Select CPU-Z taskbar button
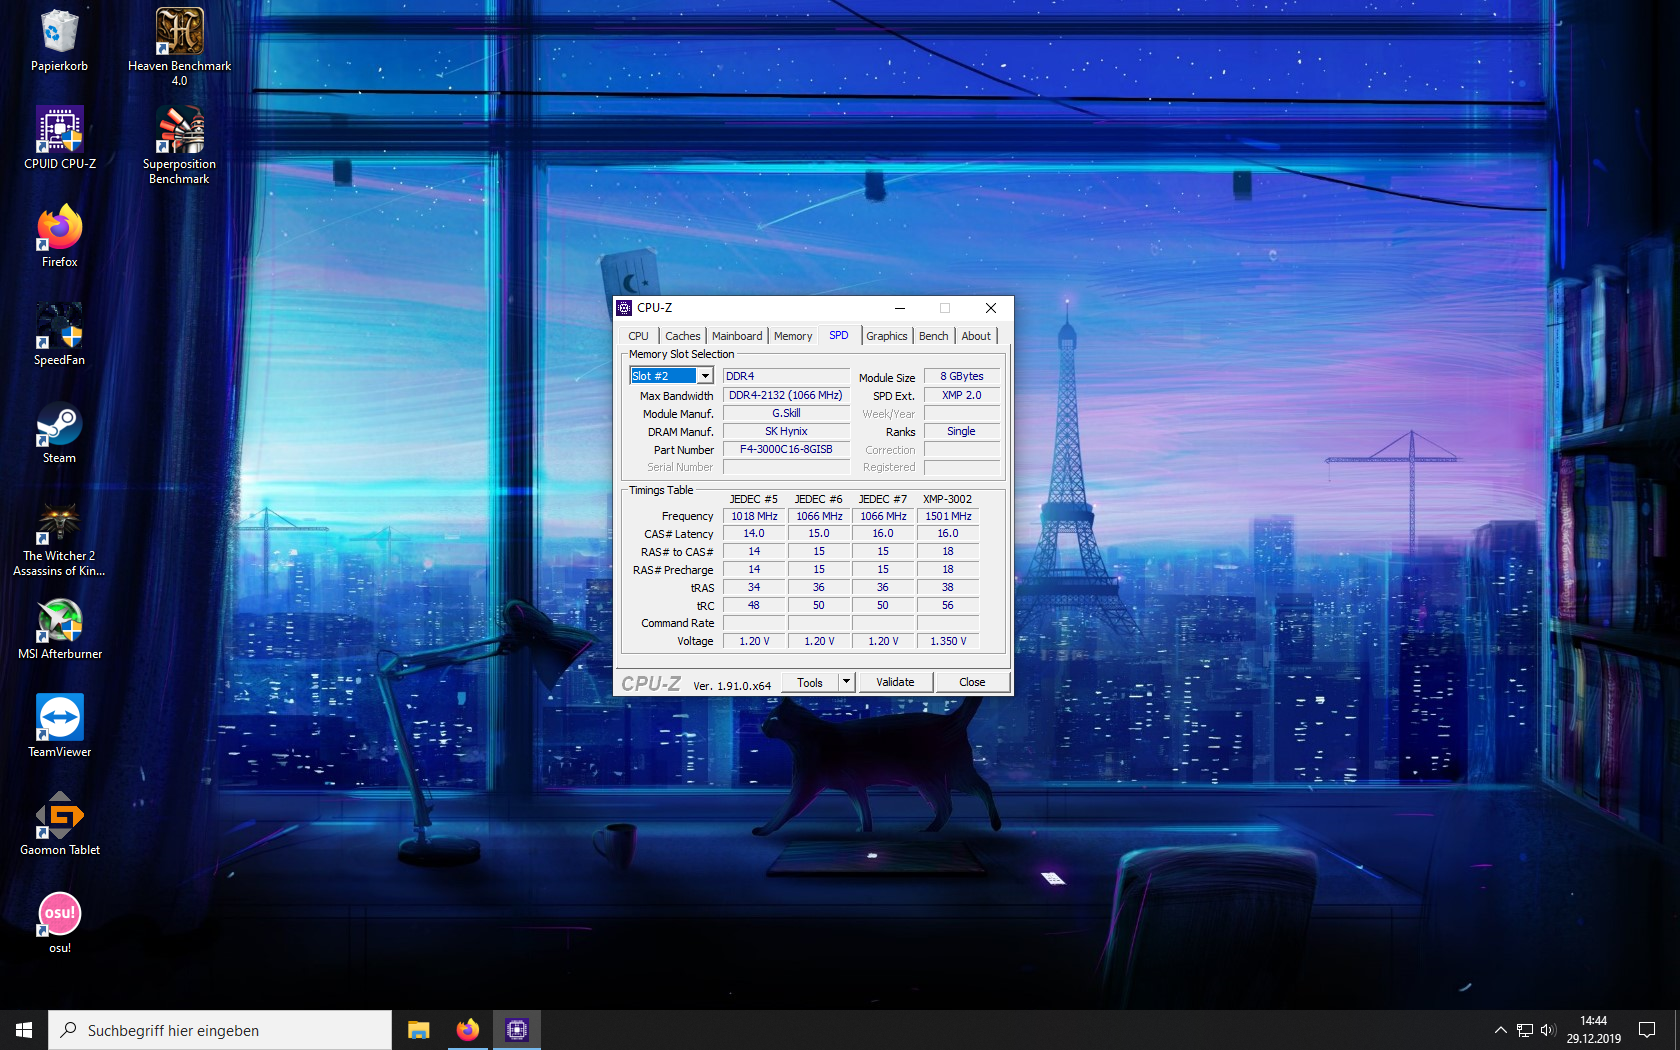Viewport: 1680px width, 1050px height. click(x=516, y=1030)
